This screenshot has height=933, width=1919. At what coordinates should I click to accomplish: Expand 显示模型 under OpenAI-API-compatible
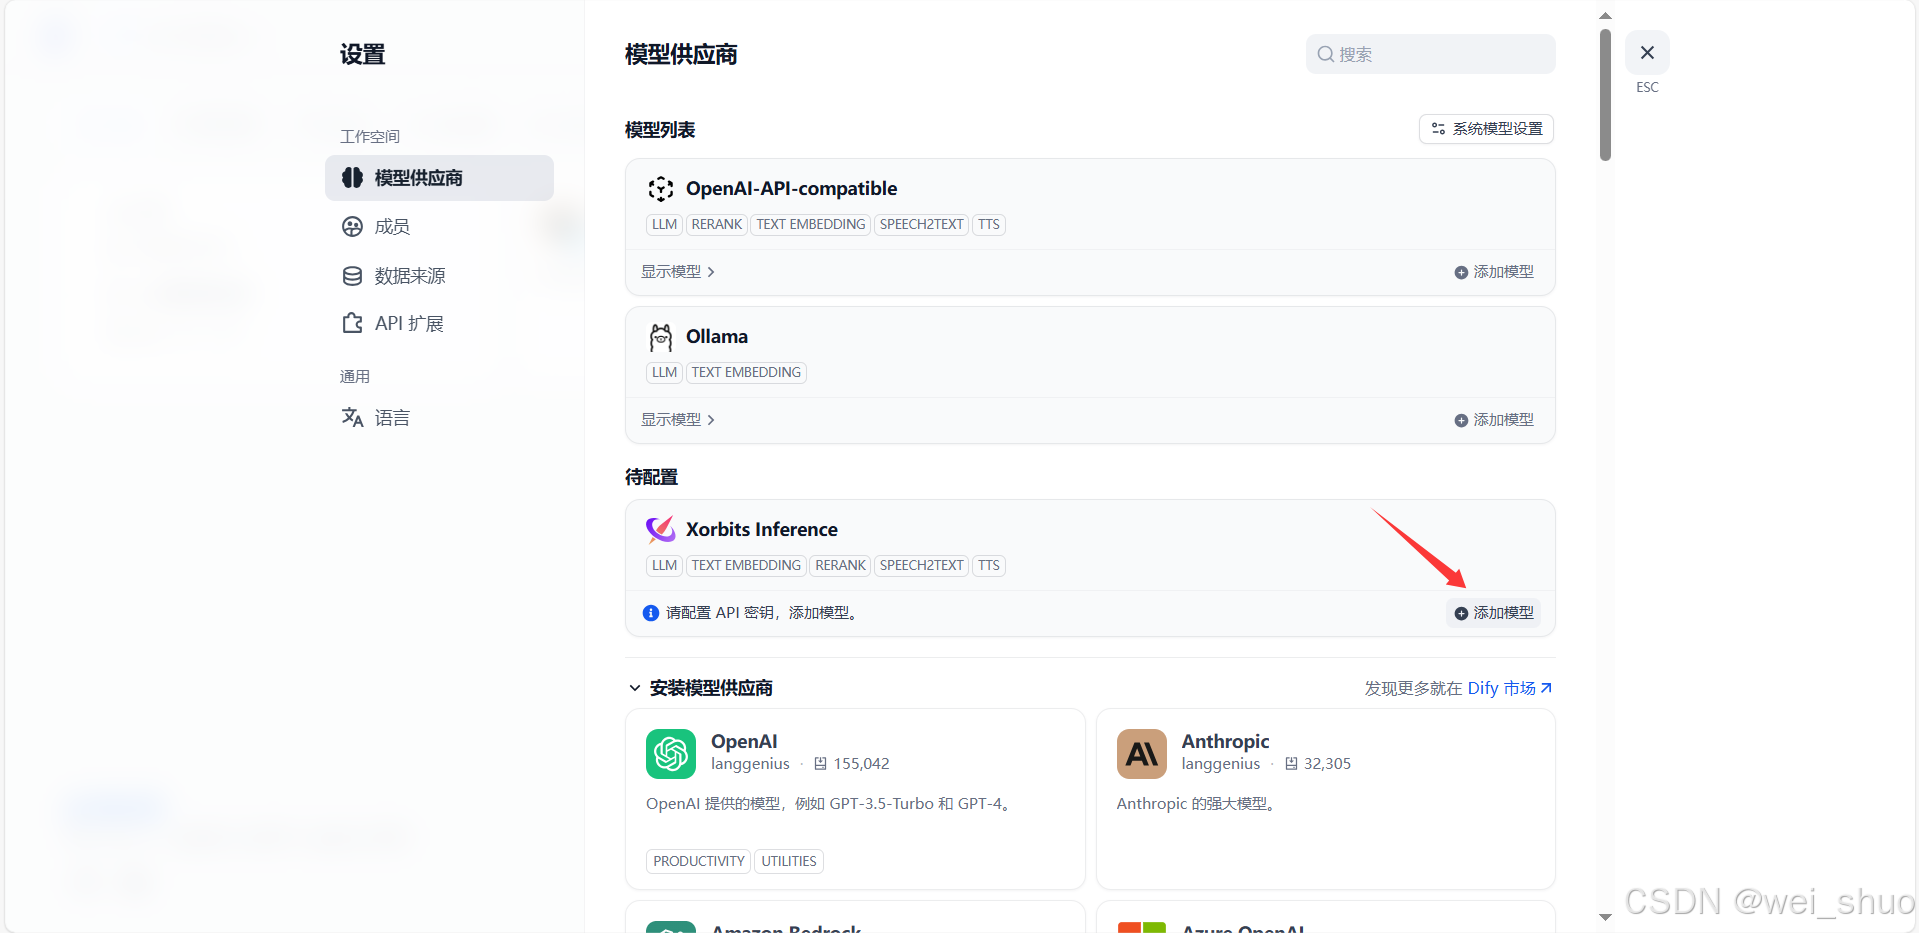(x=678, y=272)
